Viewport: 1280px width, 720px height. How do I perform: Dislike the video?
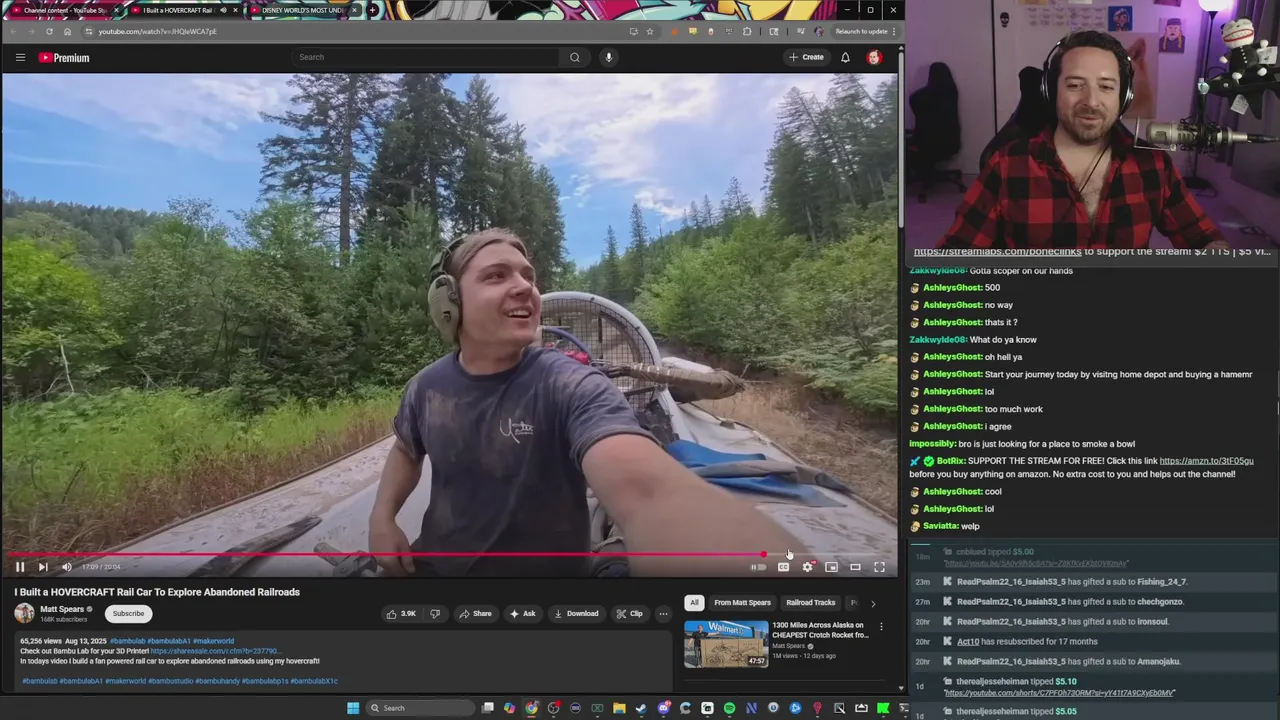pyautogui.click(x=434, y=614)
